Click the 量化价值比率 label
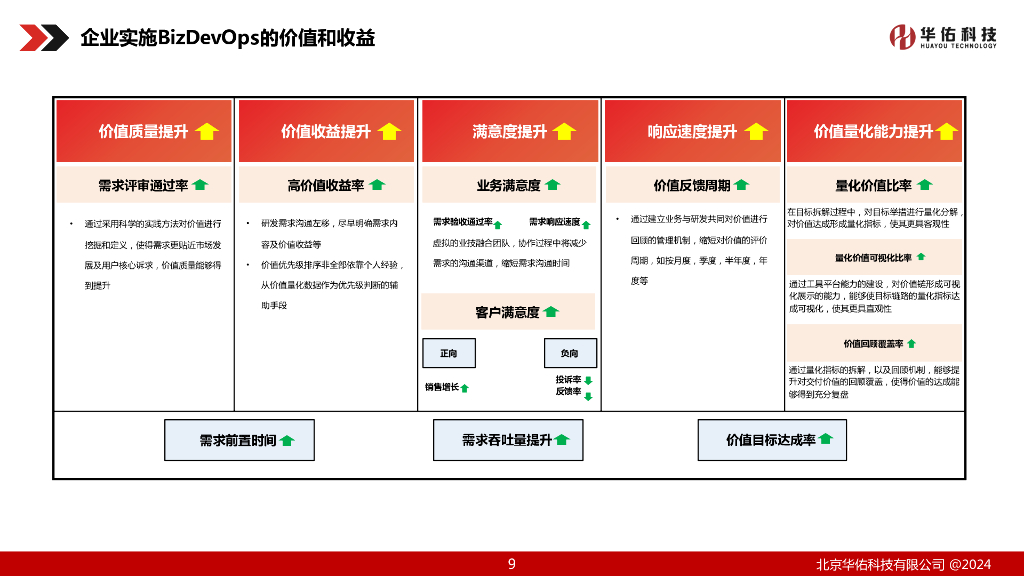This screenshot has width=1024, height=576. point(874,185)
